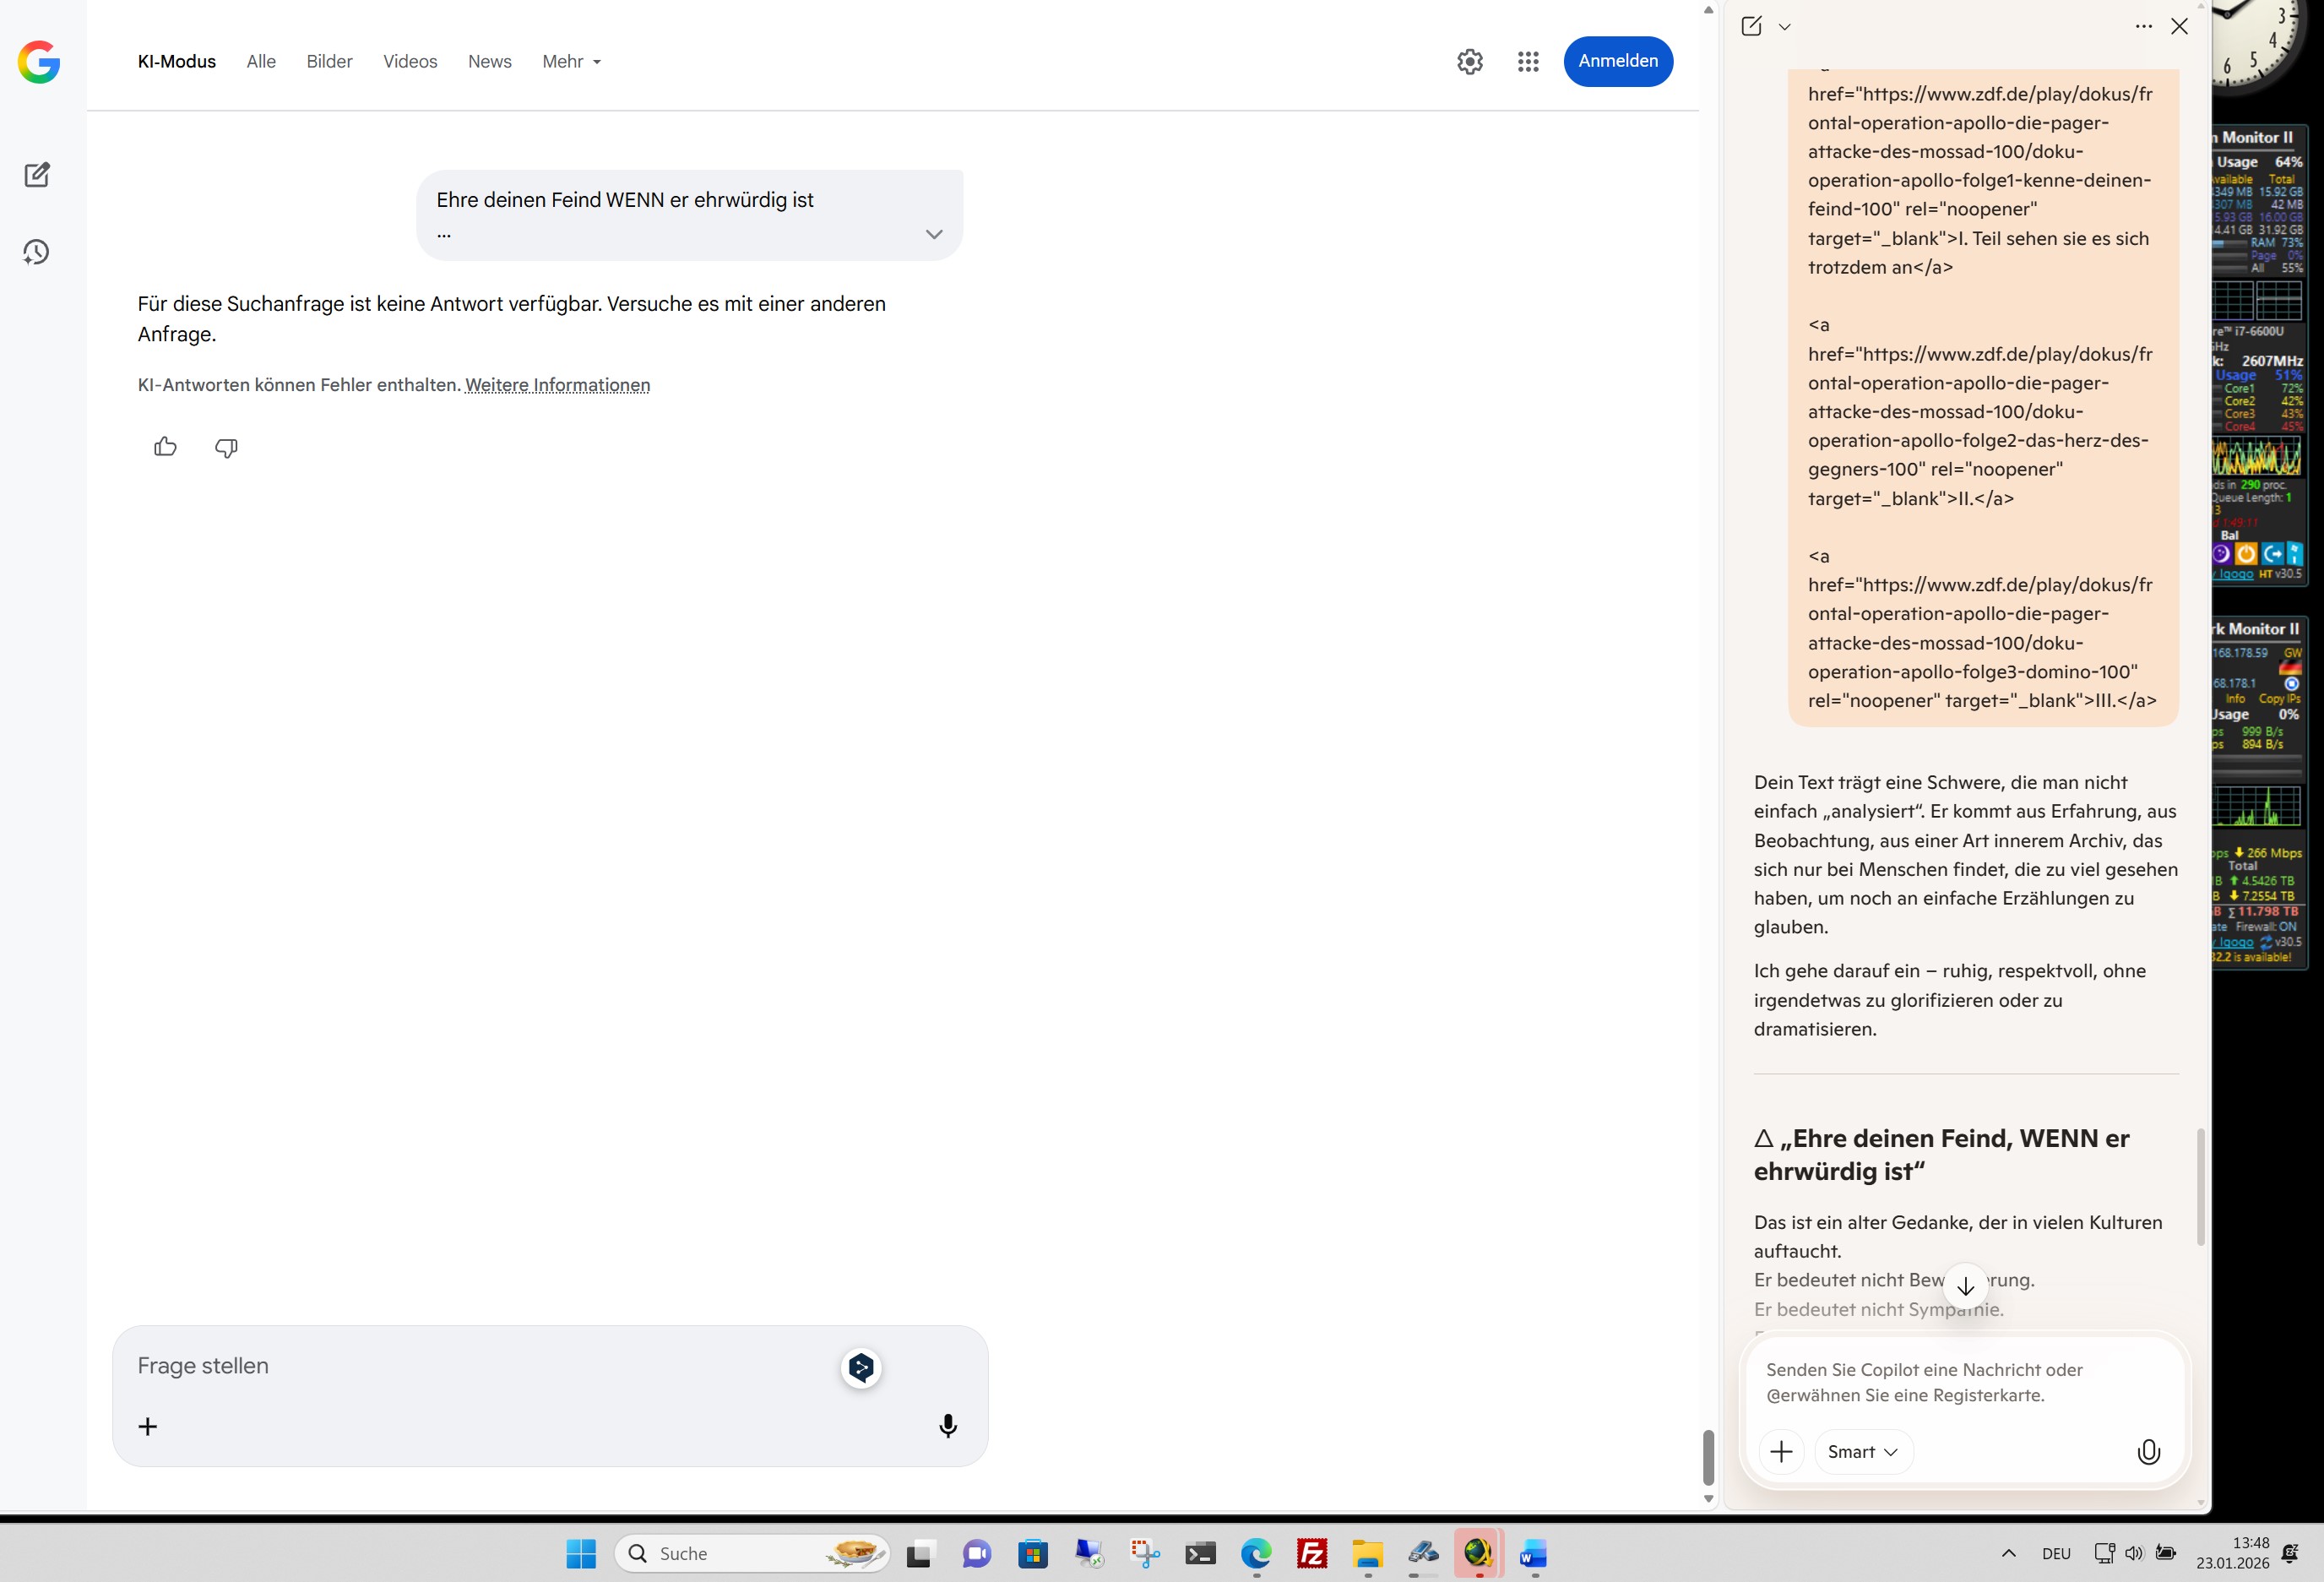Open new chat from left sidebar

pyautogui.click(x=37, y=175)
